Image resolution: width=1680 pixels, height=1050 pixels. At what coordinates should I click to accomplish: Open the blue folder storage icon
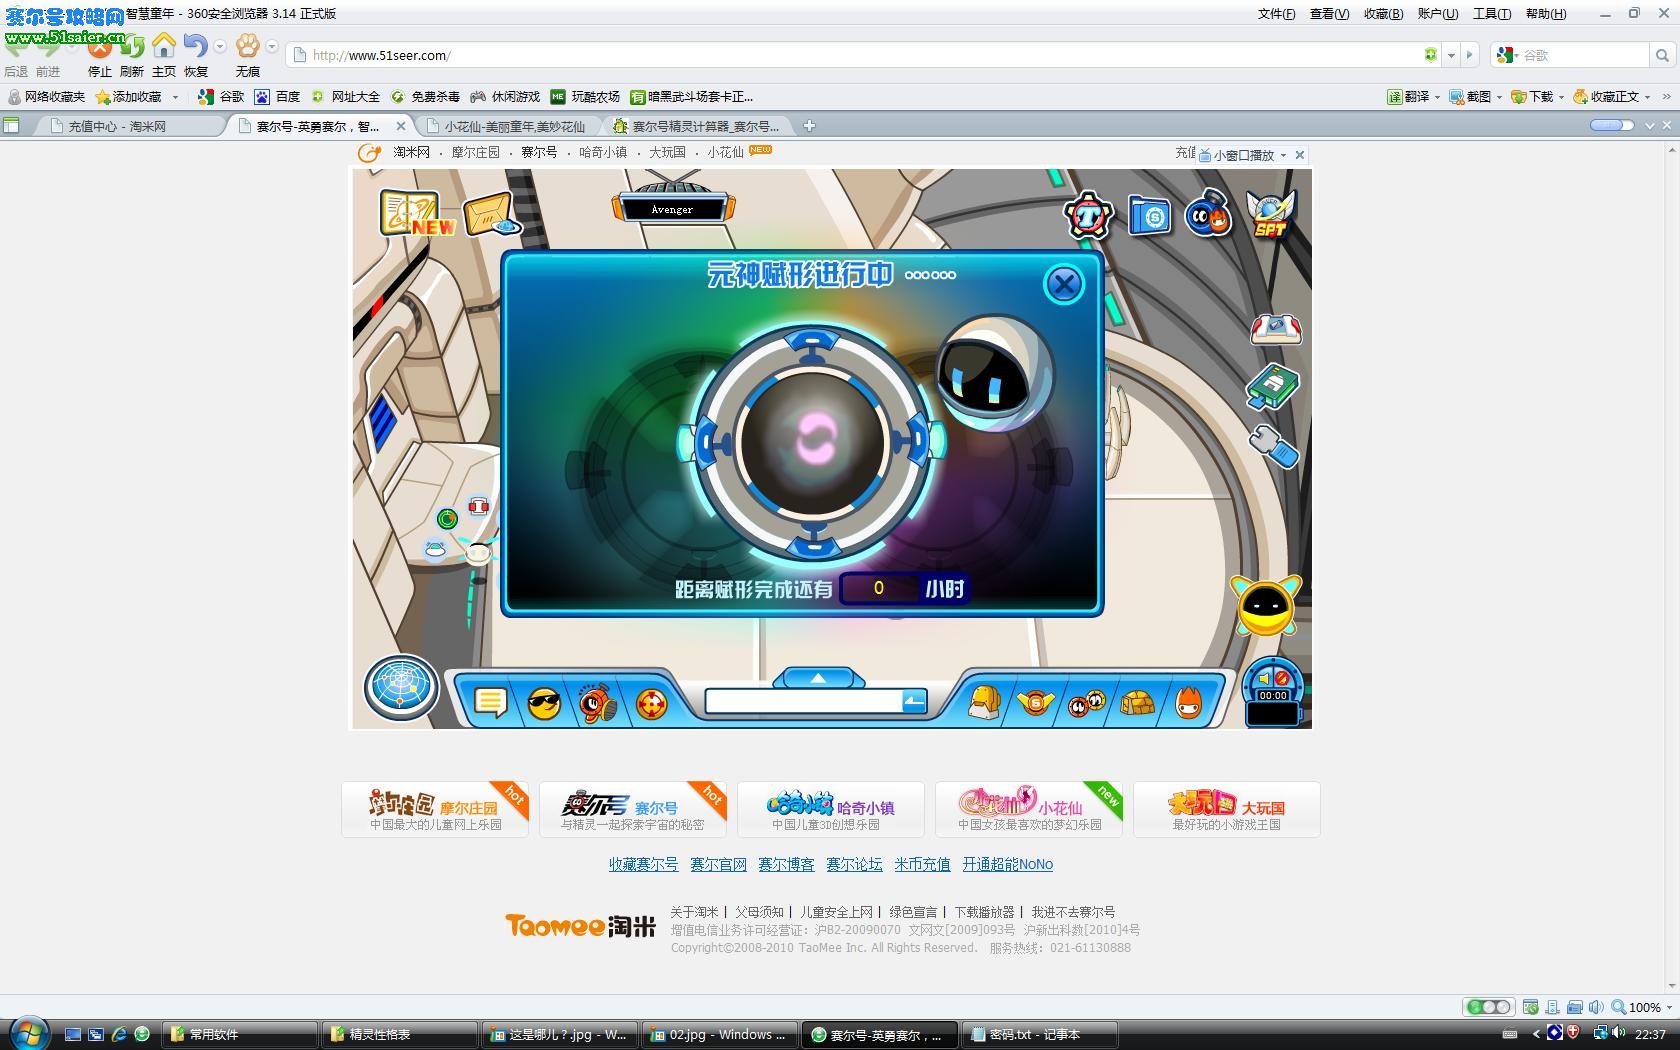(x=1150, y=215)
